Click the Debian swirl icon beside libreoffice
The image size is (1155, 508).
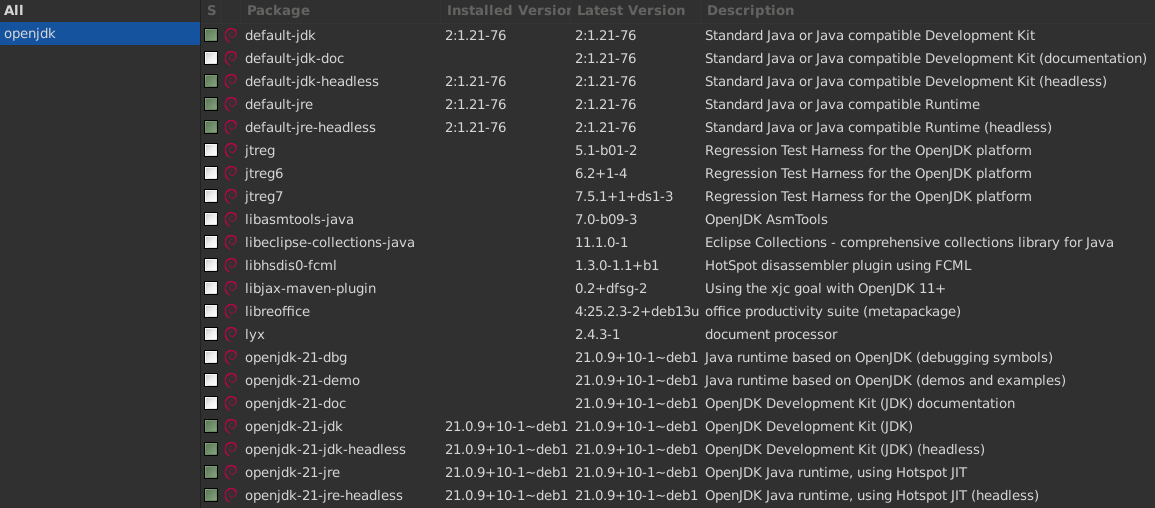231,311
